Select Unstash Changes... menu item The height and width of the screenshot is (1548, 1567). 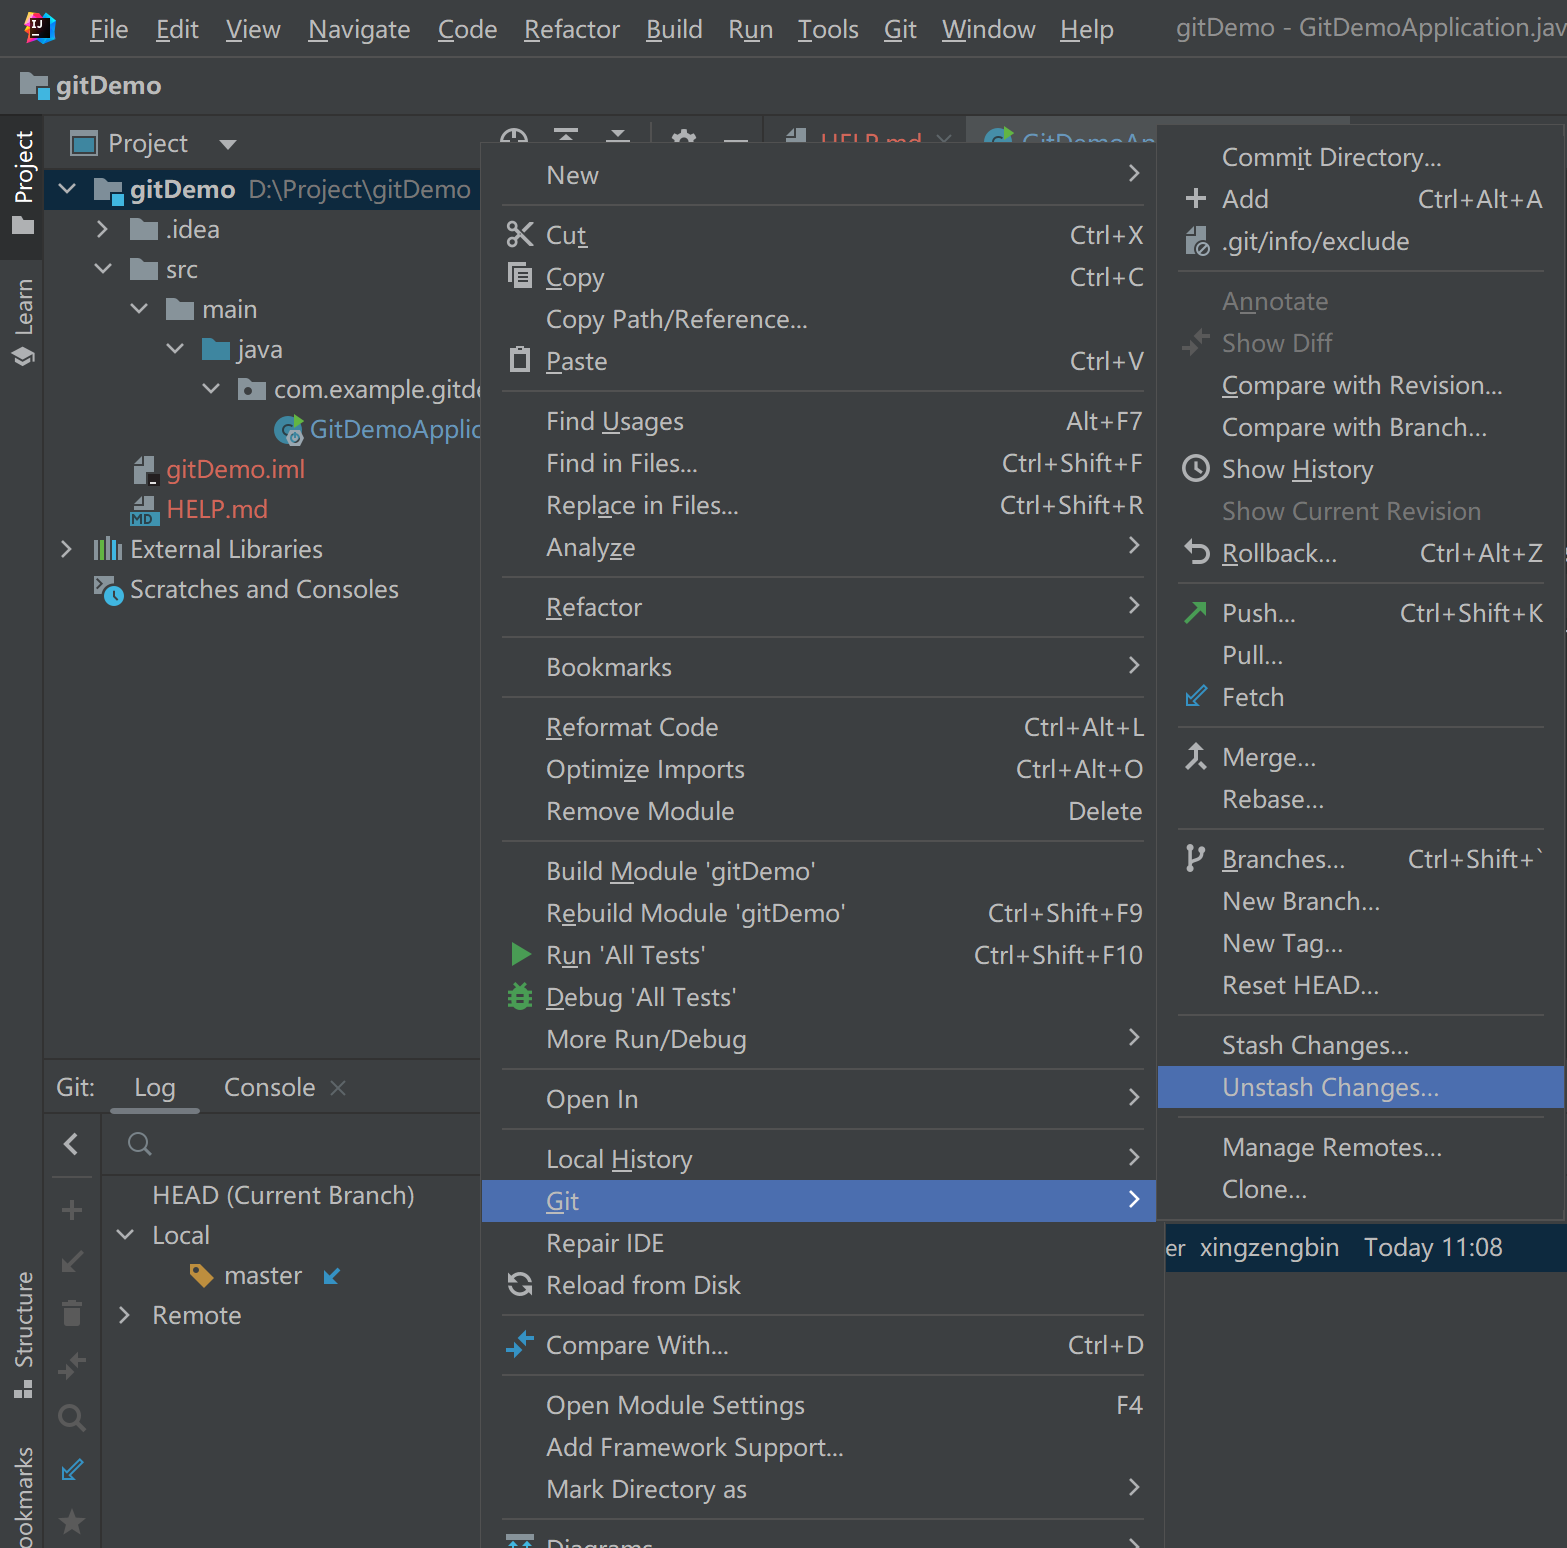pos(1360,1087)
